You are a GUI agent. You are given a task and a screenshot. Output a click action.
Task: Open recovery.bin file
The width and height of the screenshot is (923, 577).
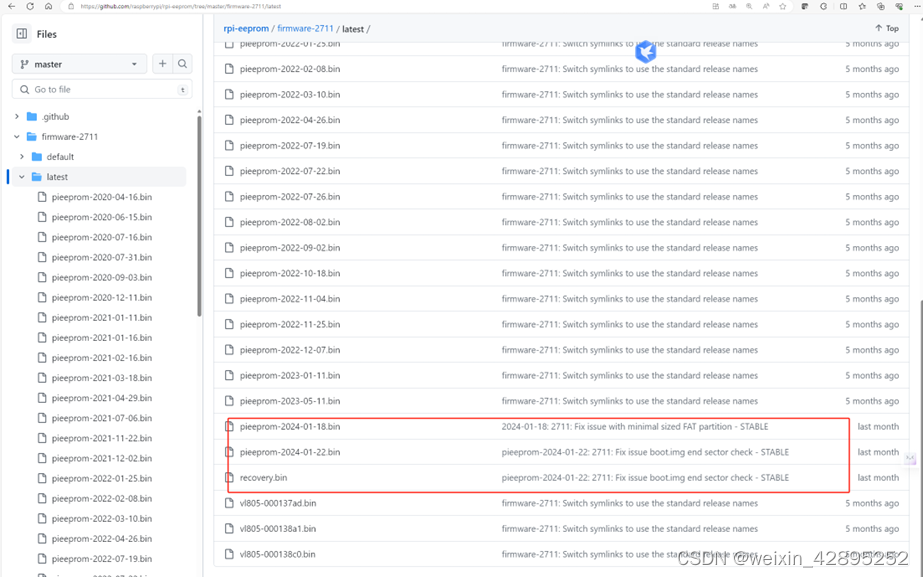263,477
